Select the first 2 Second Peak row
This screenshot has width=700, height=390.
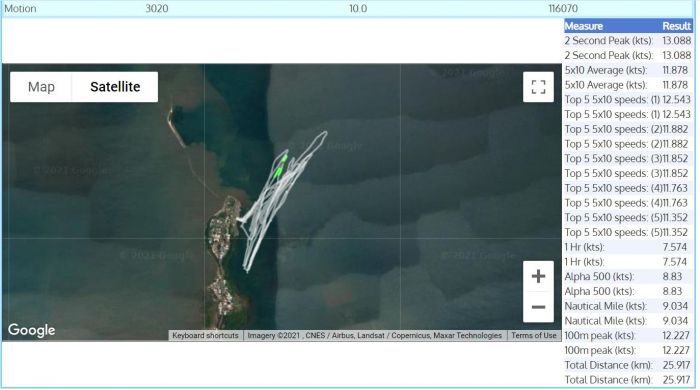click(628, 41)
